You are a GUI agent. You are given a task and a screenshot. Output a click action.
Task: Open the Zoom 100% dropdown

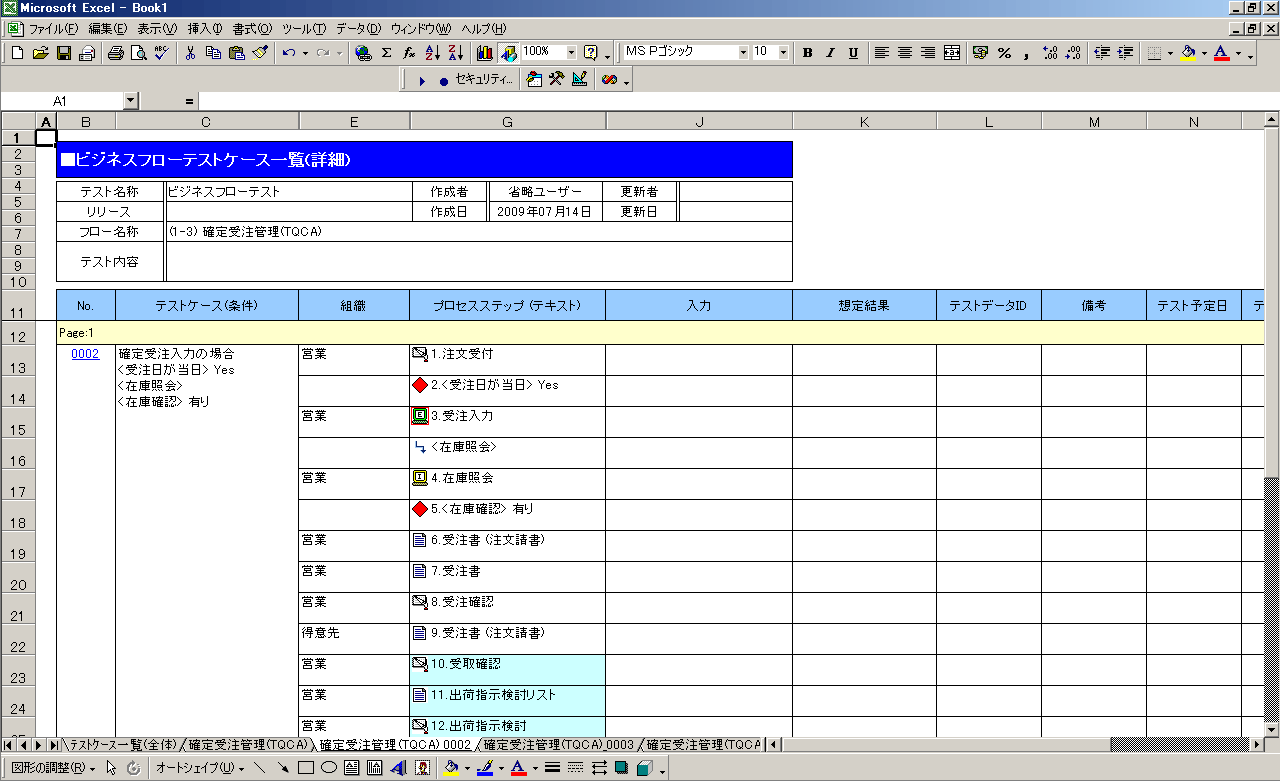[571, 52]
